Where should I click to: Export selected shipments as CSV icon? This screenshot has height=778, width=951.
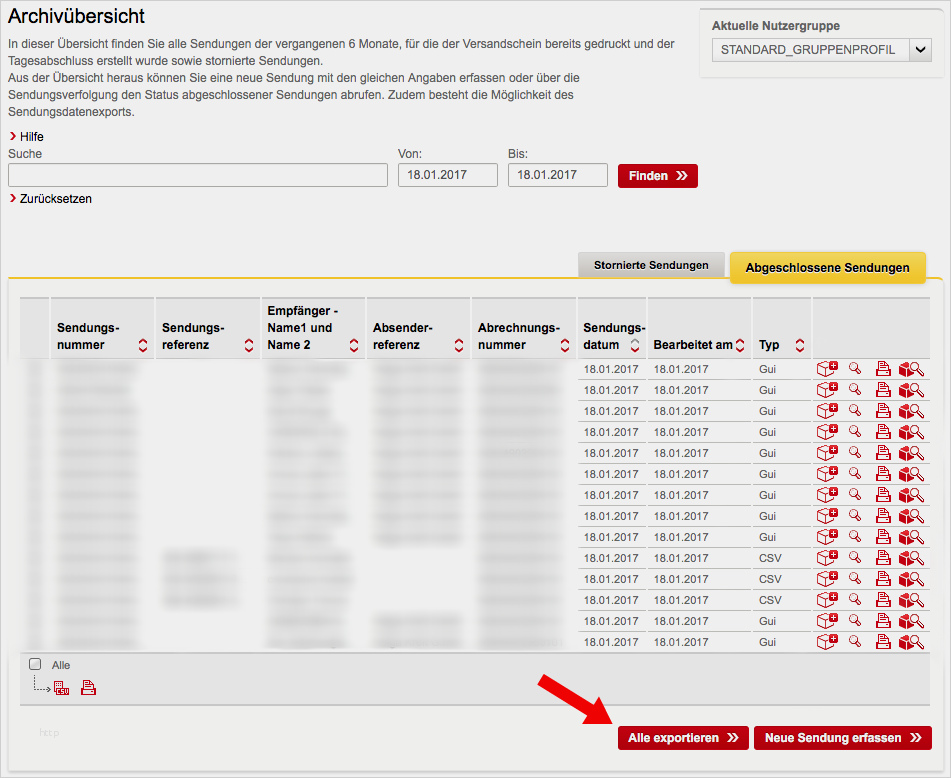click(x=62, y=688)
